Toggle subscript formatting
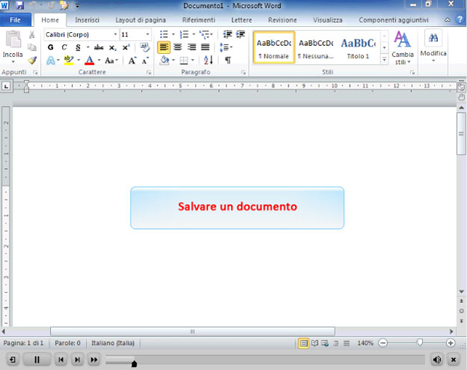The image size is (467, 370). click(x=113, y=48)
